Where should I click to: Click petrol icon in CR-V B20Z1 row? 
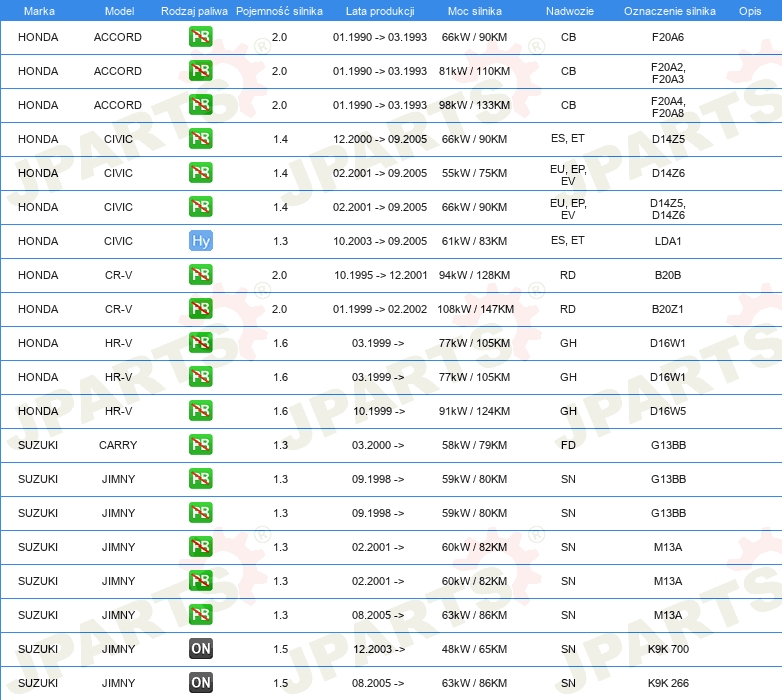[200, 309]
